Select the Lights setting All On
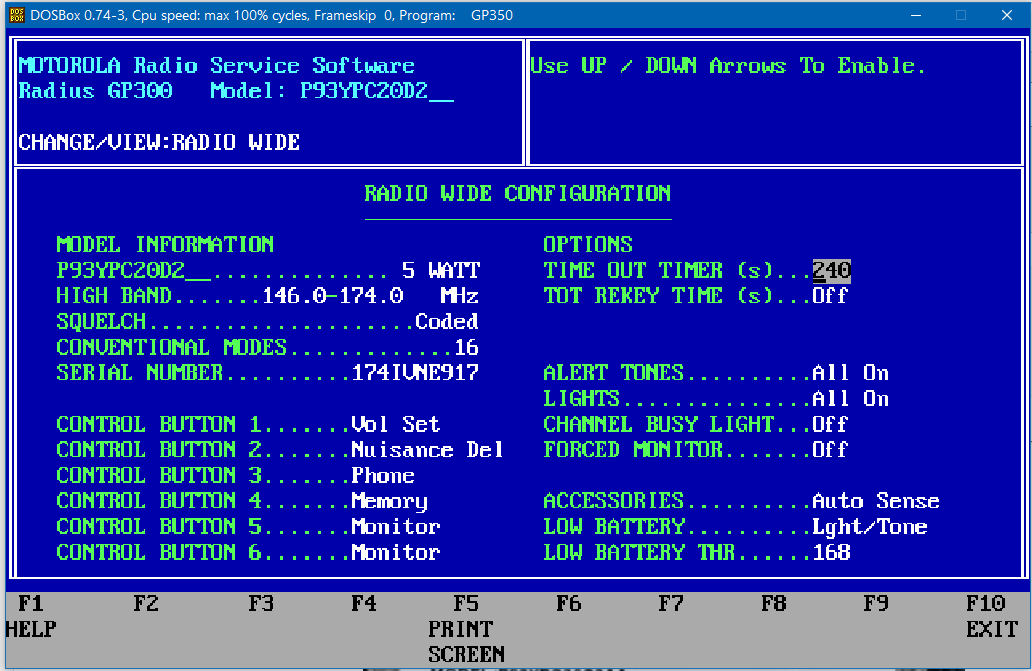This screenshot has height=671, width=1032. tap(850, 399)
